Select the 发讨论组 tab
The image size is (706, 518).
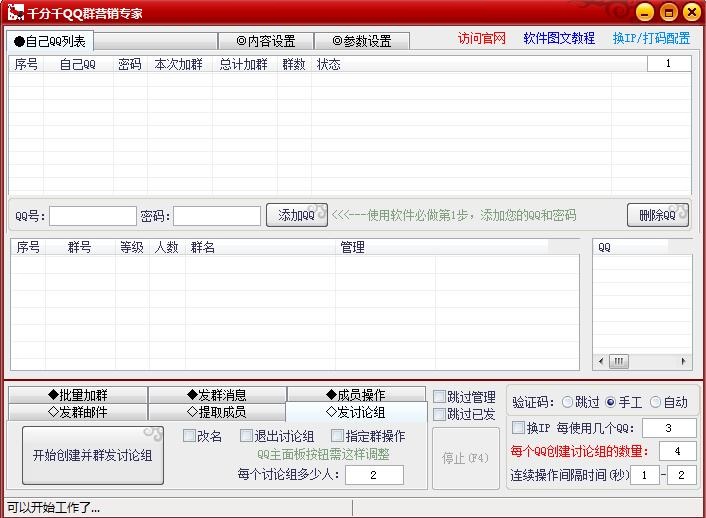(356, 412)
